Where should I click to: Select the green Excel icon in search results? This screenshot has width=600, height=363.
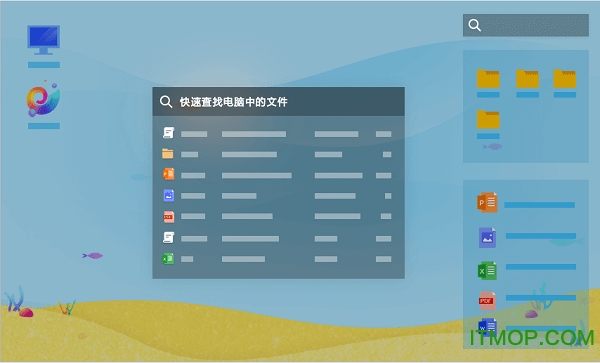coord(168,259)
